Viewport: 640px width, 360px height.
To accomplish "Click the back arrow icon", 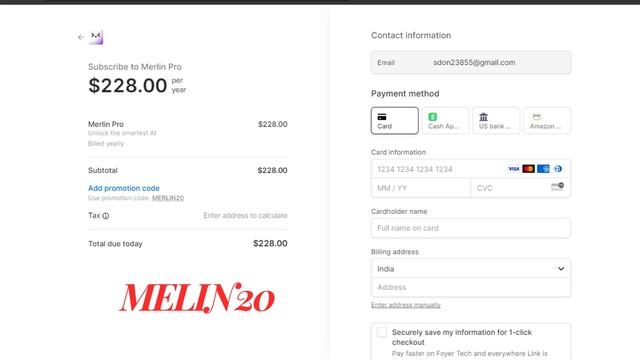I will [x=81, y=37].
